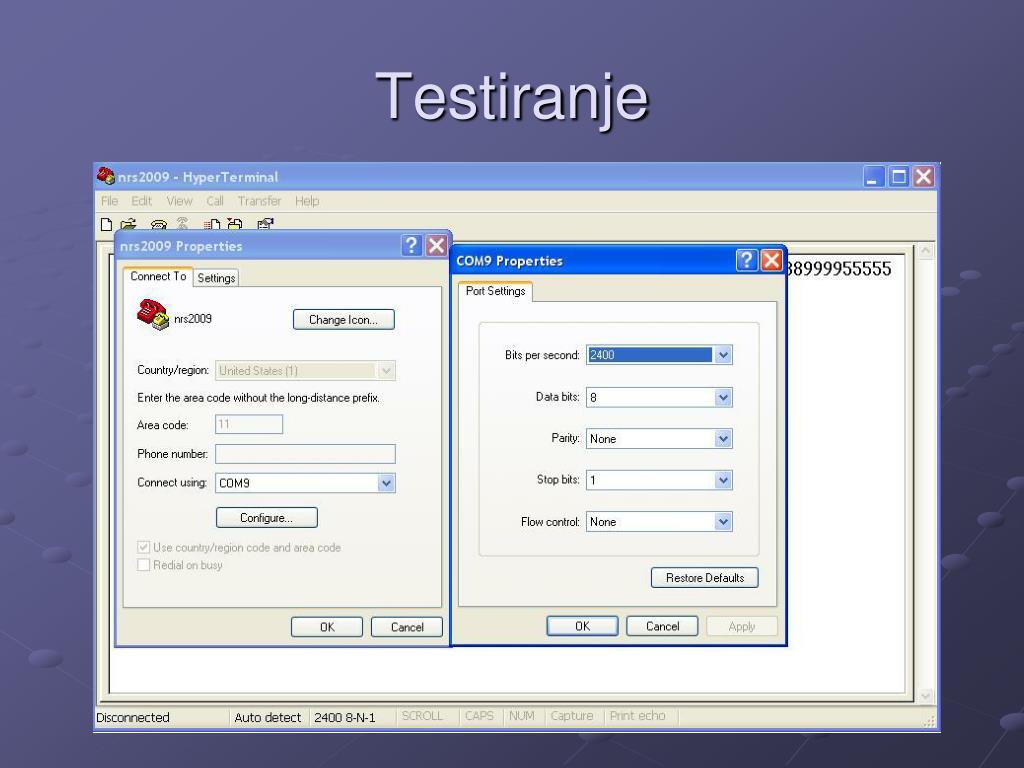Open the Call menu
This screenshot has height=768, width=1024.
click(x=215, y=201)
